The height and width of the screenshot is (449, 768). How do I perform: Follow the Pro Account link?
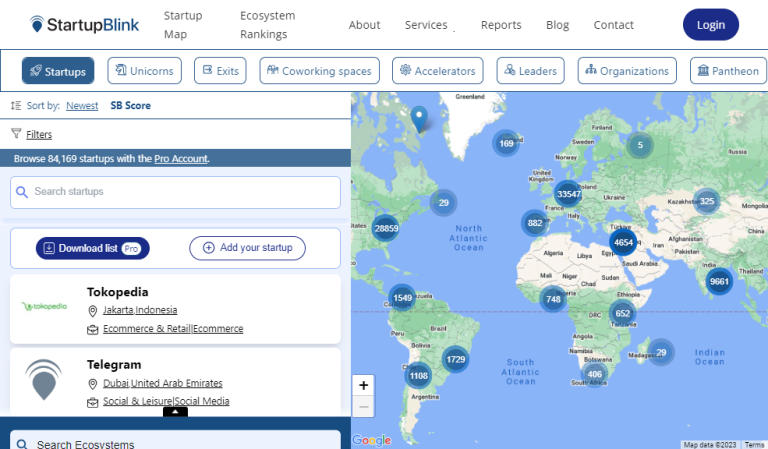181,159
